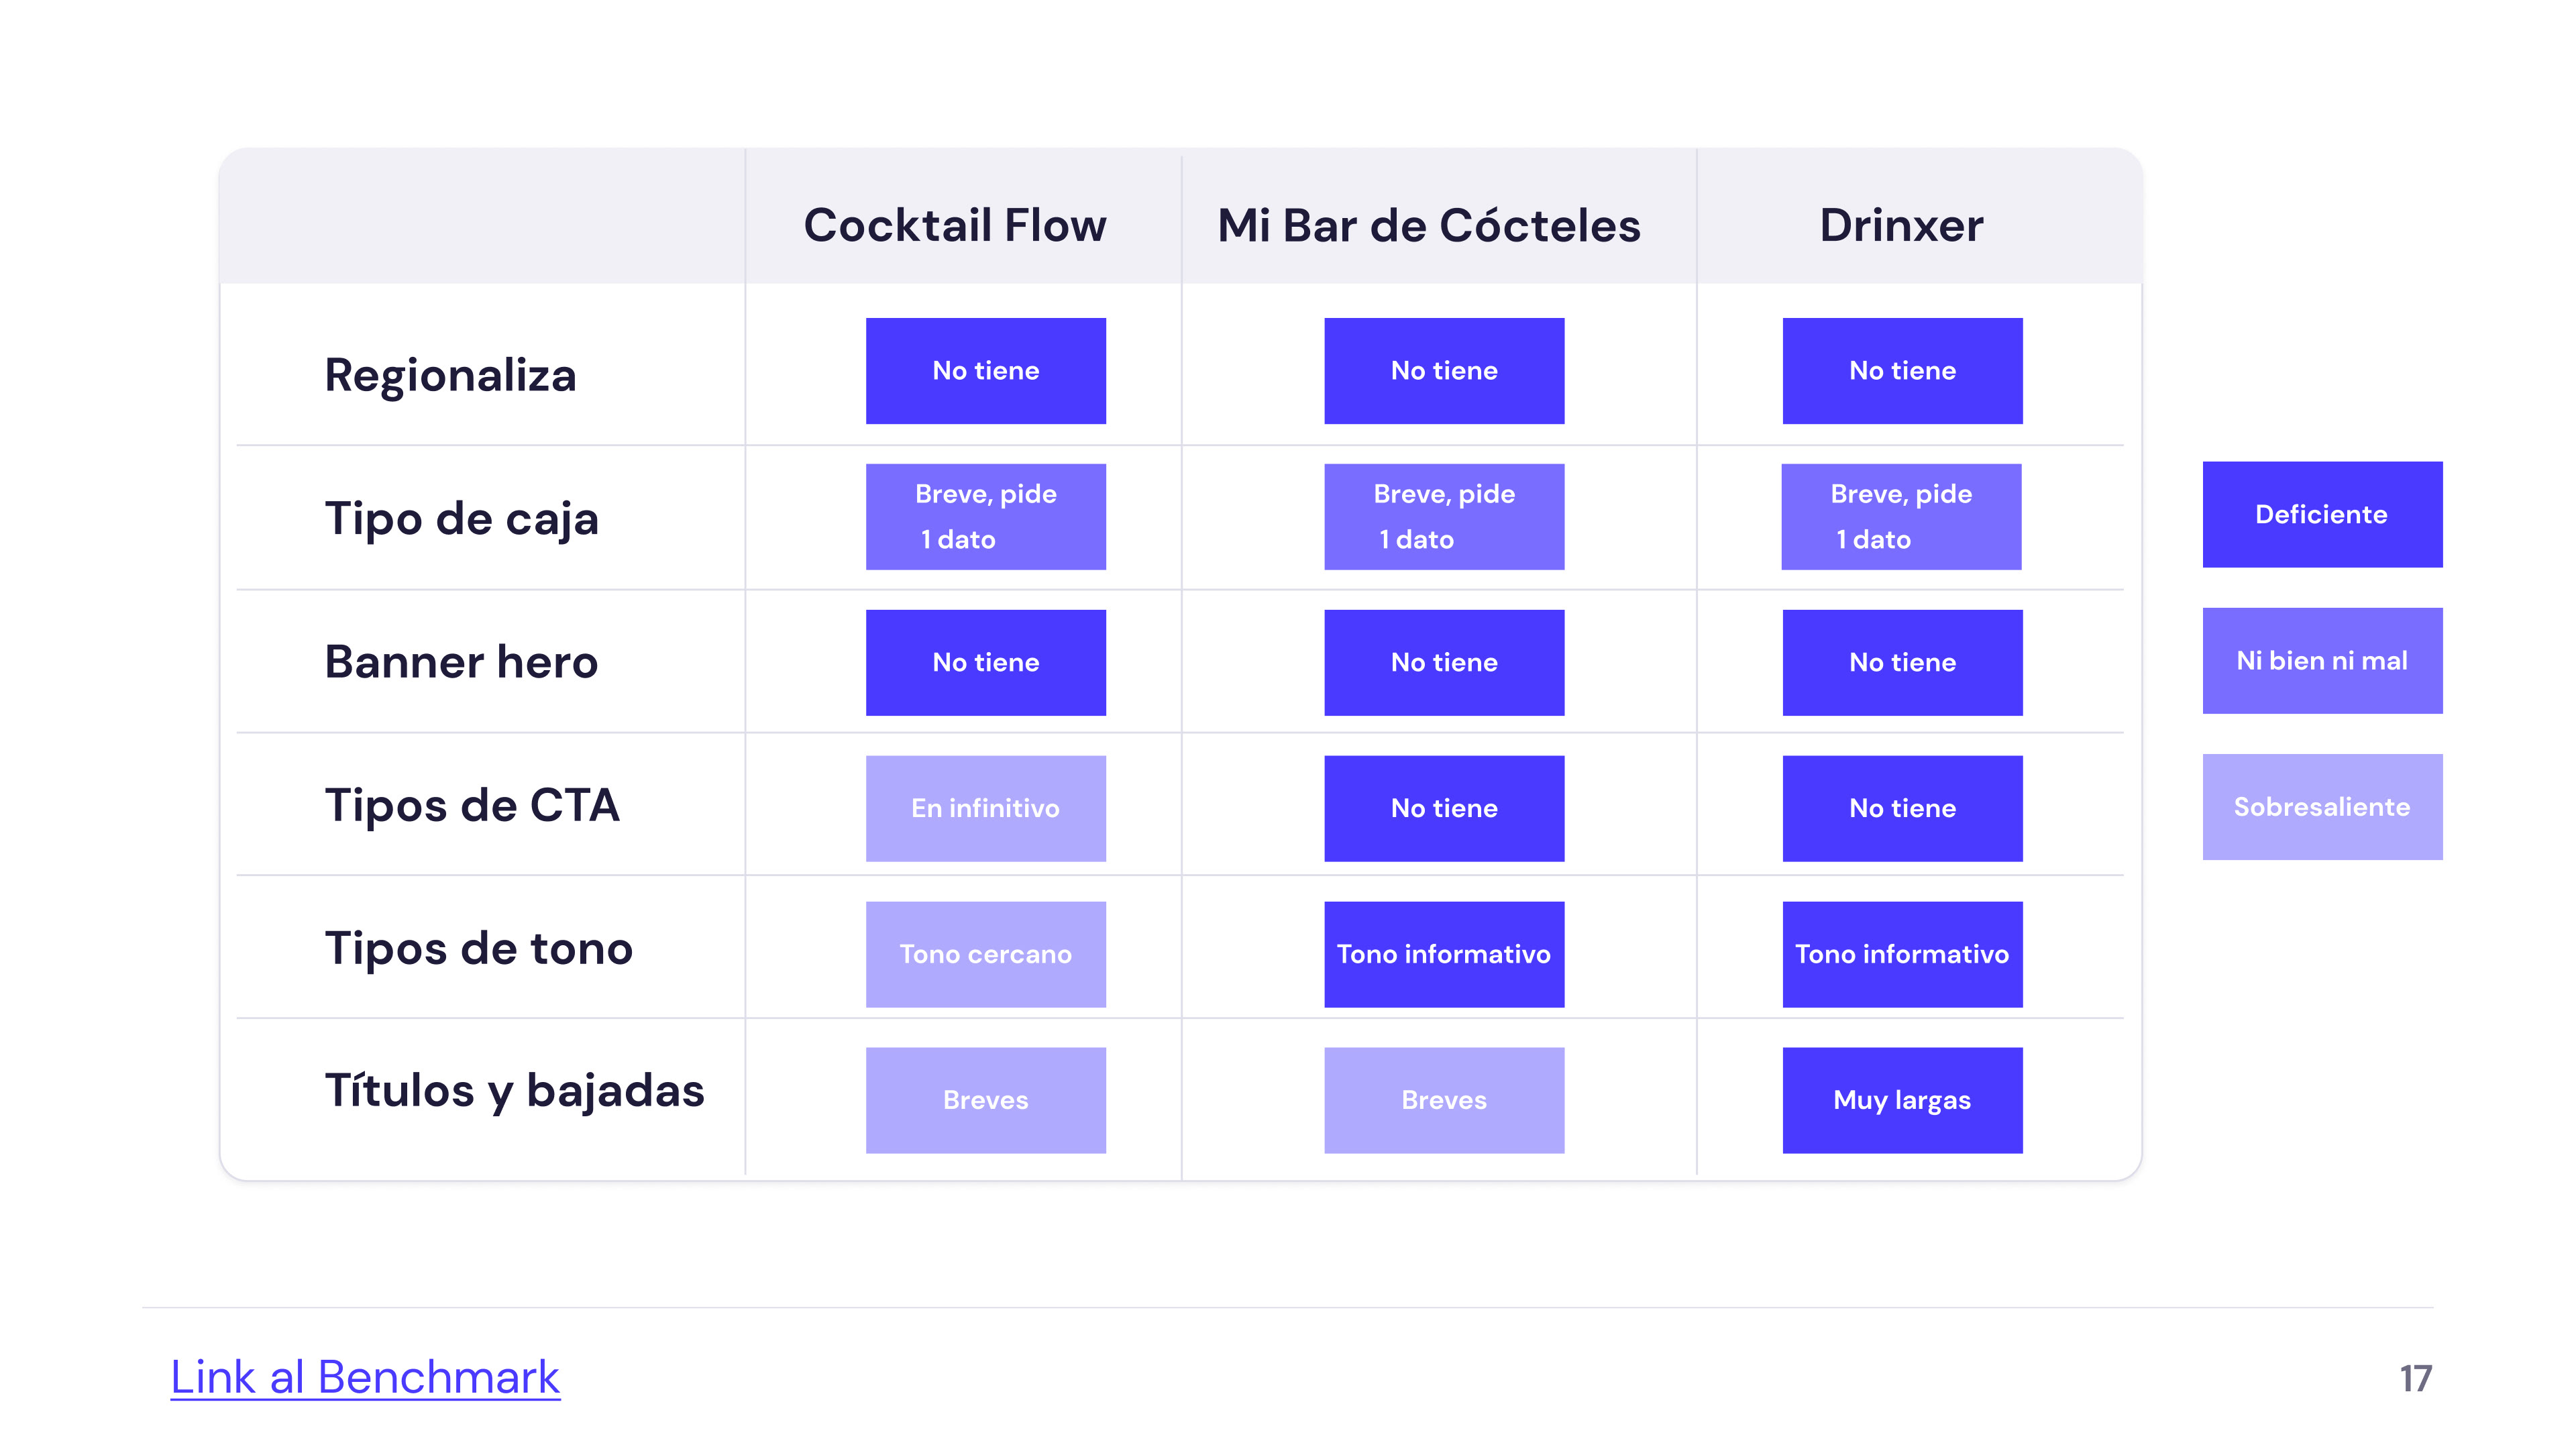Click Tono informativo under Drinxer
Viewport: 2576px width, 1449px height.
pyautogui.click(x=1901, y=954)
